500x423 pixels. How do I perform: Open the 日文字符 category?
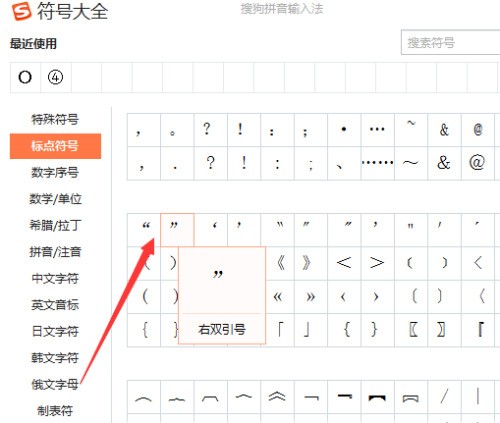[55, 331]
